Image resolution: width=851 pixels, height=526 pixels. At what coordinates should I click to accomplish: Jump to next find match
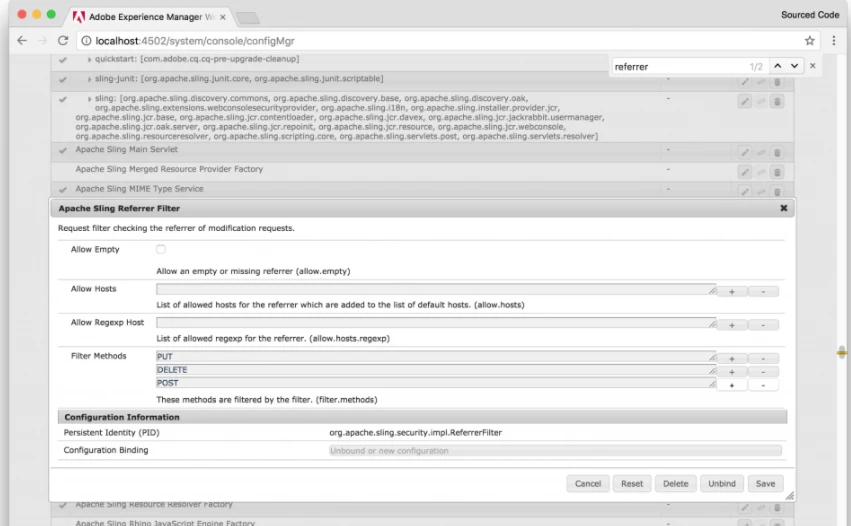[794, 66]
